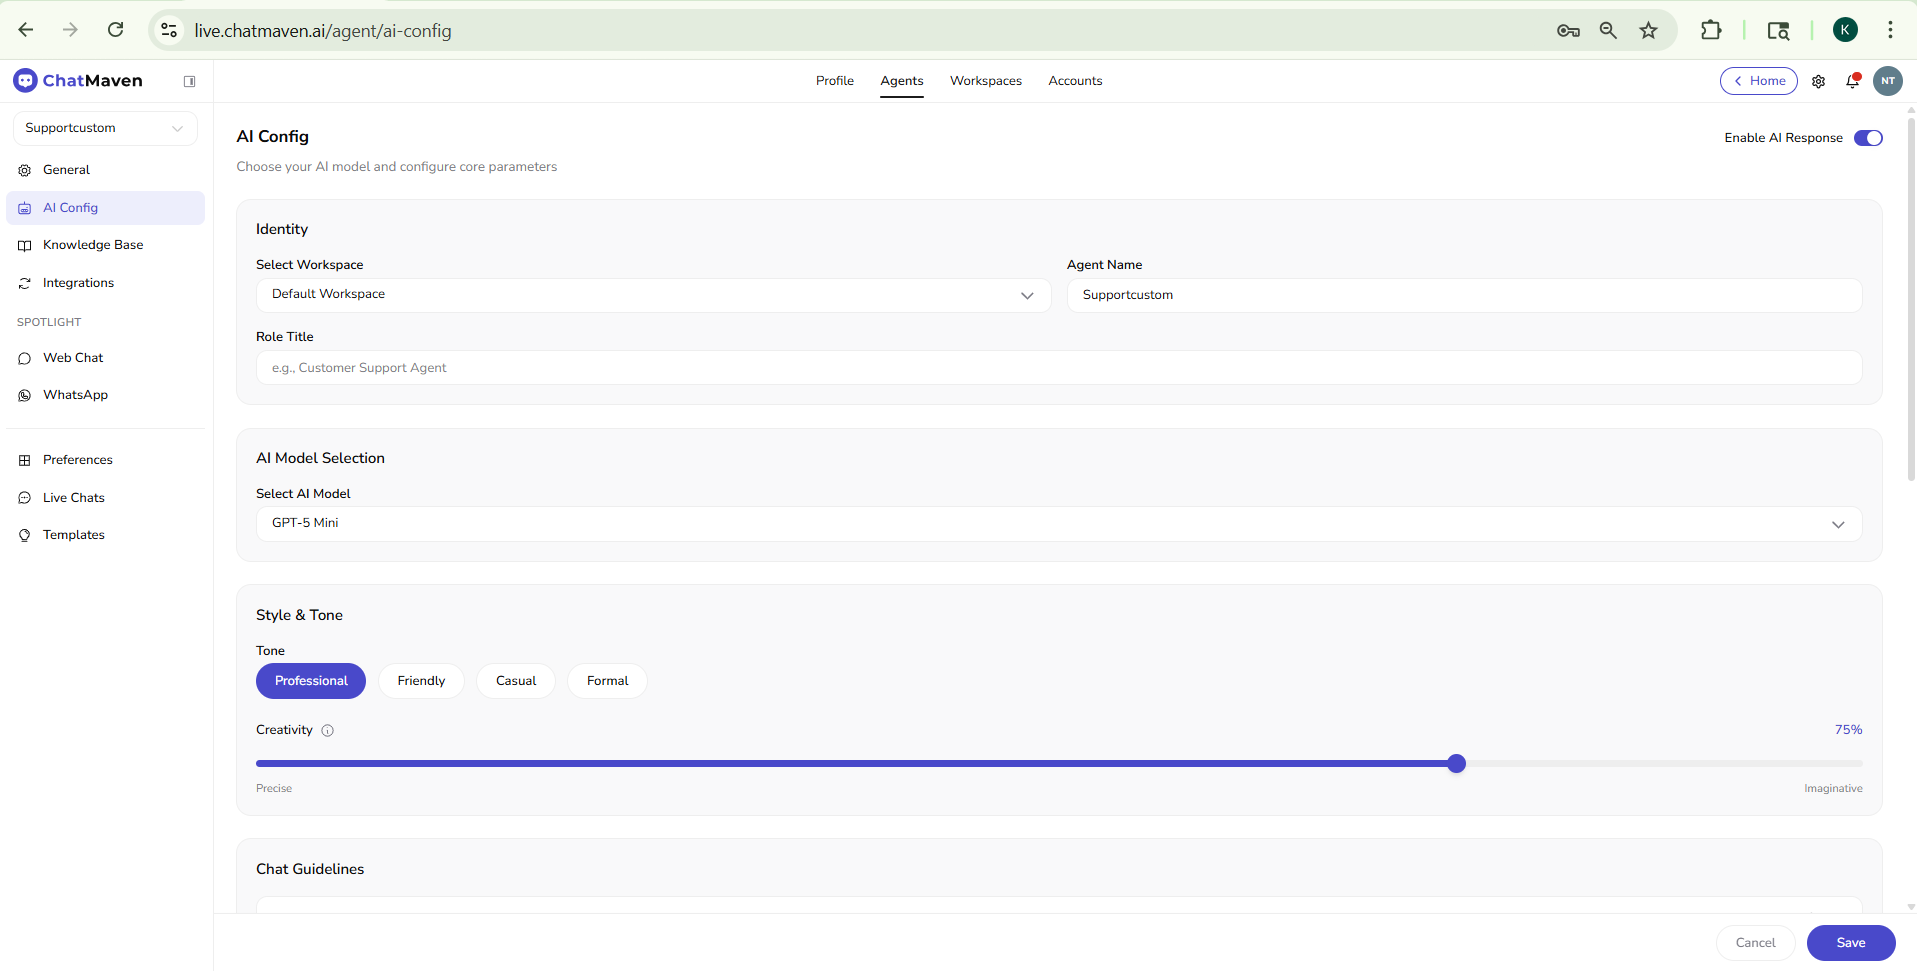The height and width of the screenshot is (971, 1917).
Task: Switch to the Accounts tab
Action: (x=1075, y=81)
